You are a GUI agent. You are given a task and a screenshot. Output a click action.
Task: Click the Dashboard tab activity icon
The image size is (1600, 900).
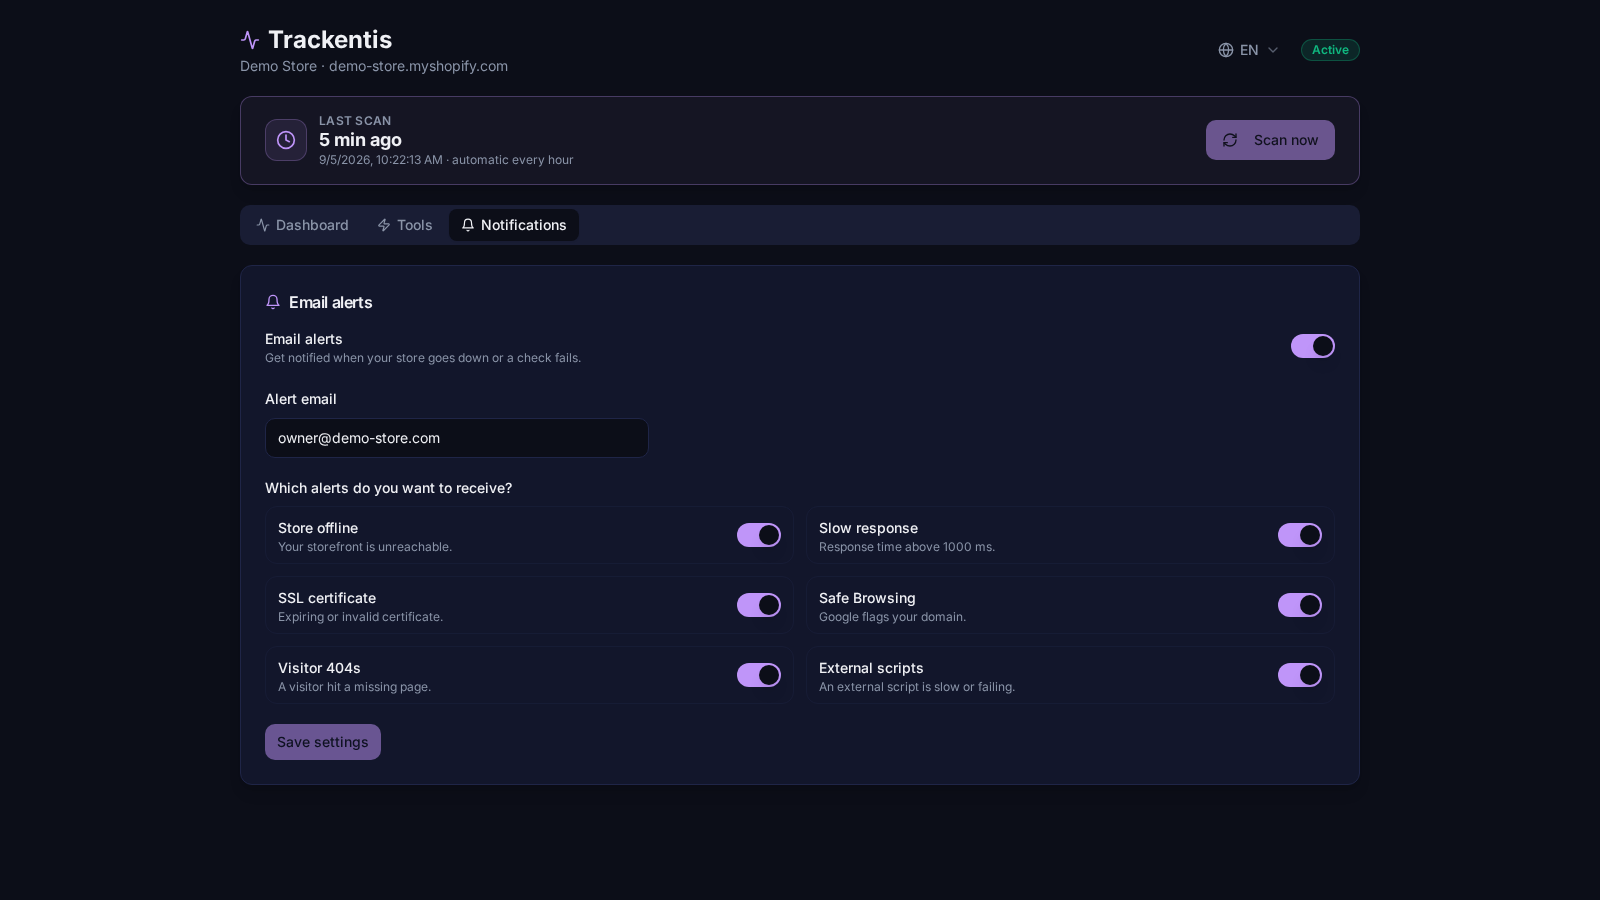263,225
